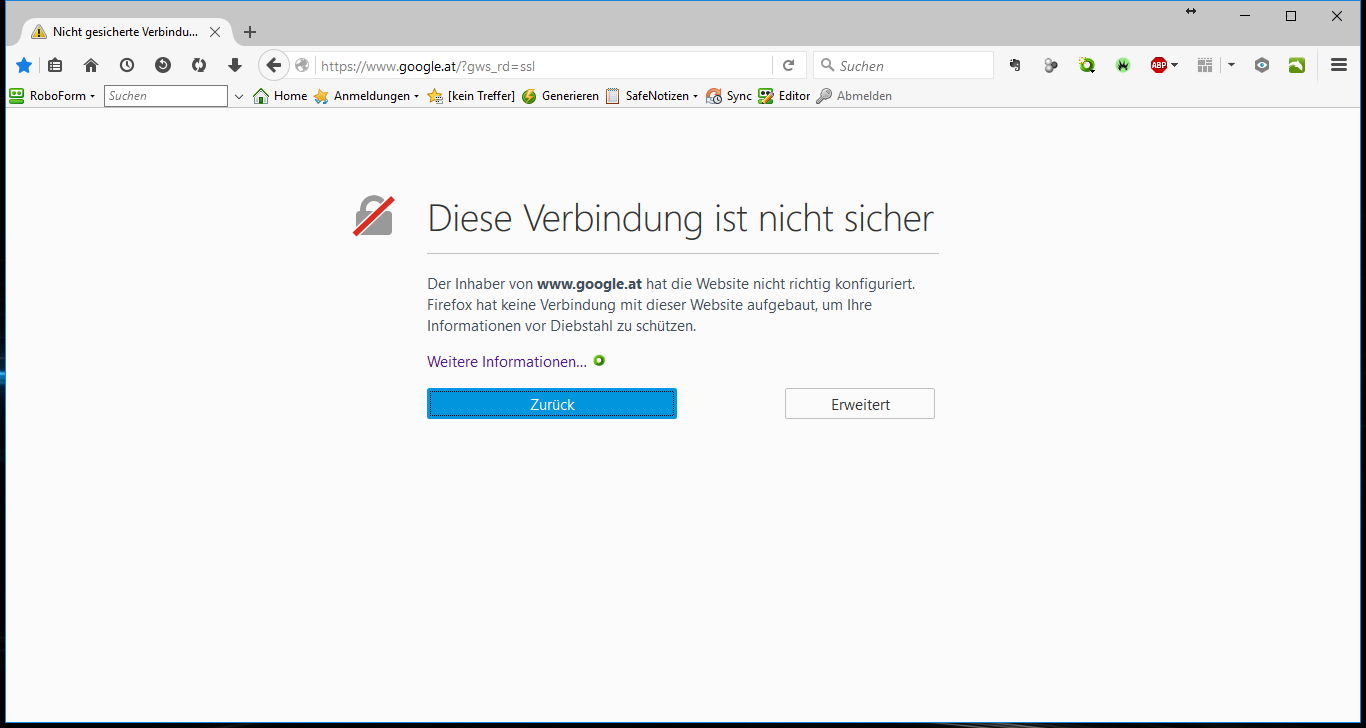This screenshot has height=728, width=1366.
Task: Open a new tab with plus button
Action: pyautogui.click(x=250, y=31)
